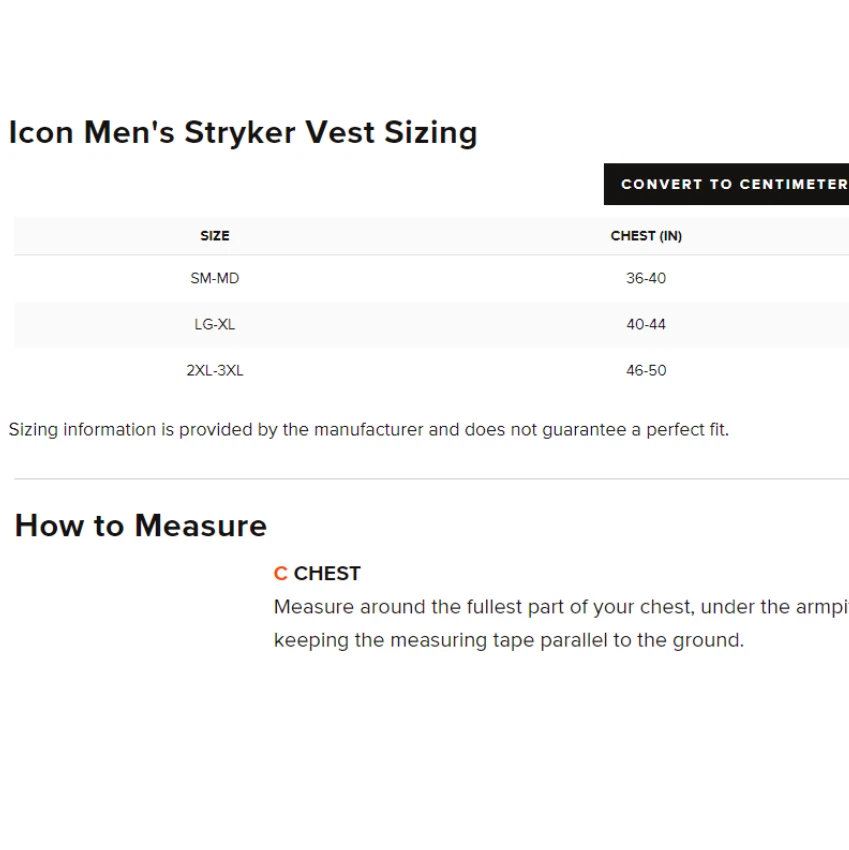The width and height of the screenshot is (849, 850).
Task: Select the 2XL-3XL size cell
Action: 215,370
